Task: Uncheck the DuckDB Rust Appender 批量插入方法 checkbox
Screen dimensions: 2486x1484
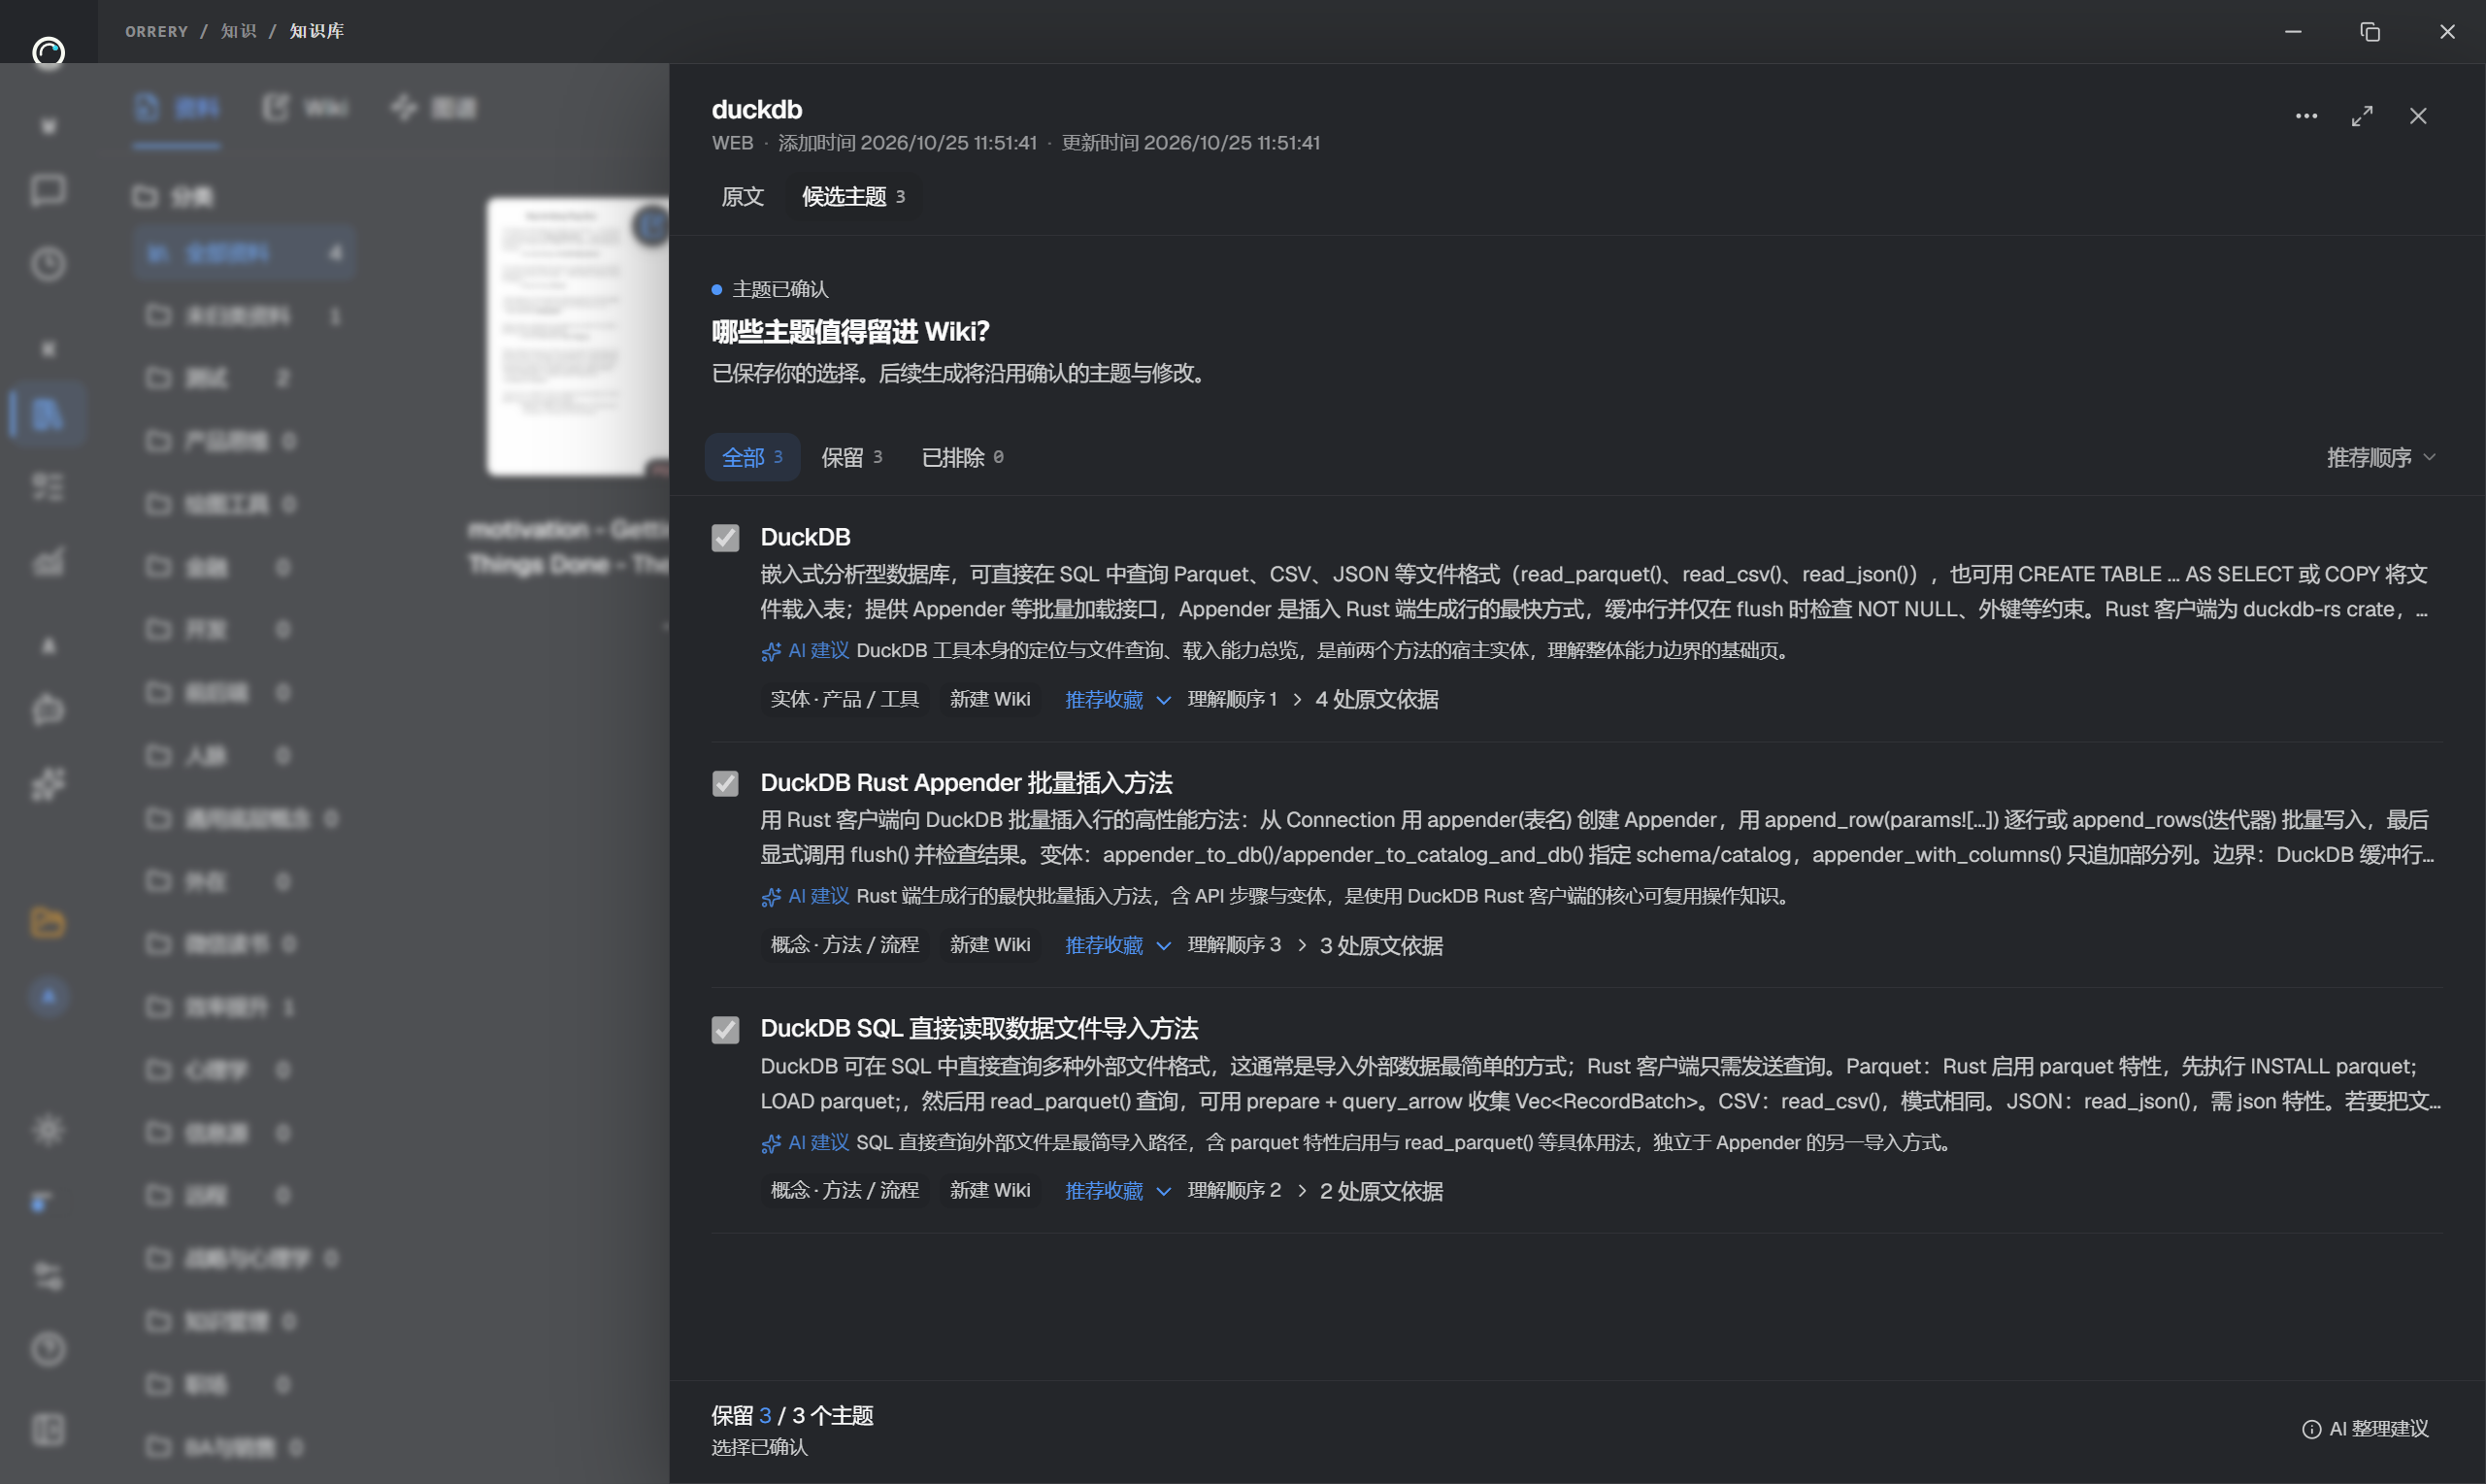Action: coord(725,783)
